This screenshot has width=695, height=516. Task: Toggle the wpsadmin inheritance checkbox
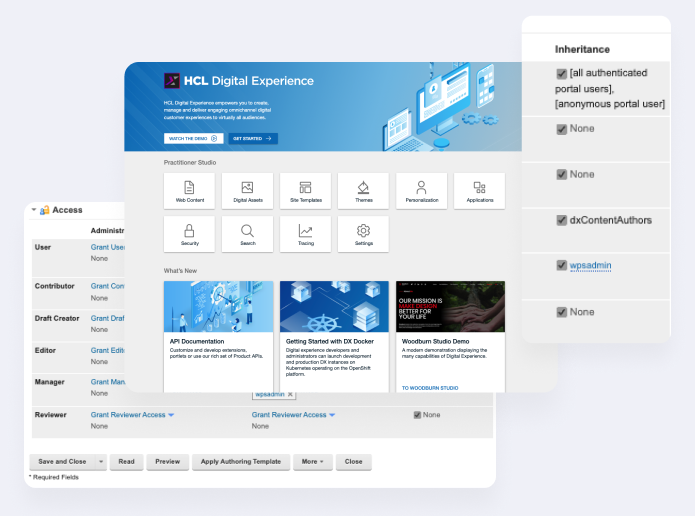pos(561,266)
